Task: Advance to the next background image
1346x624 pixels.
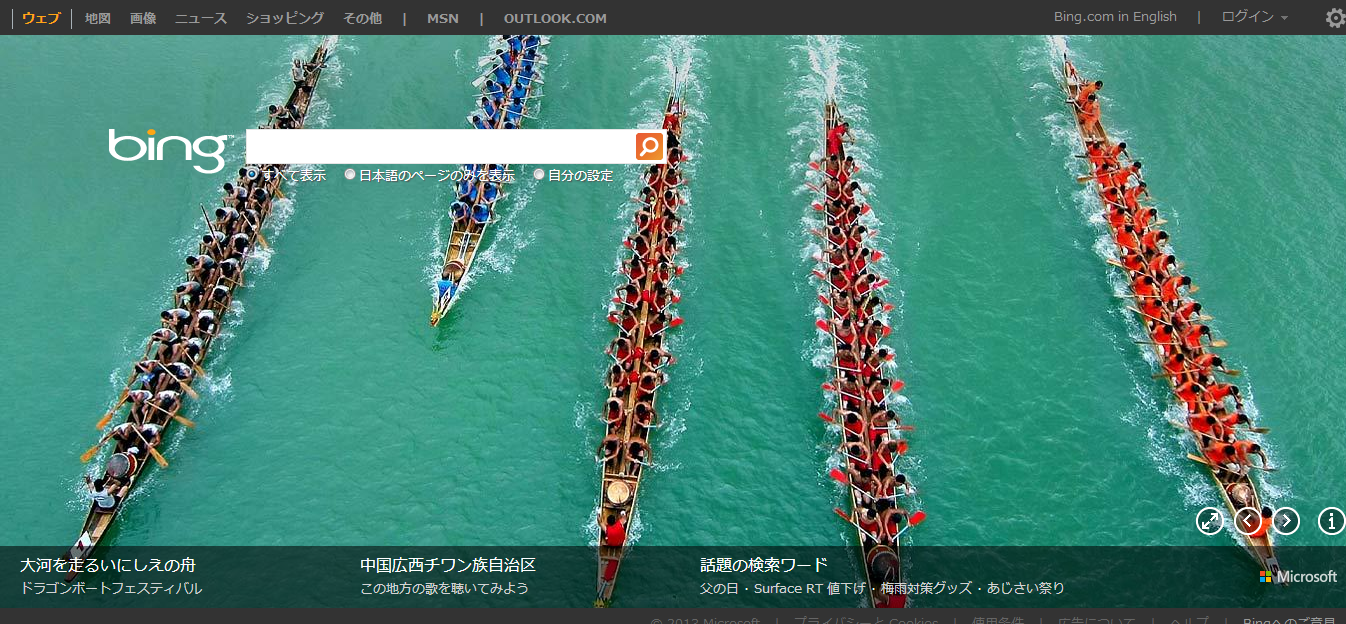Action: [1286, 521]
